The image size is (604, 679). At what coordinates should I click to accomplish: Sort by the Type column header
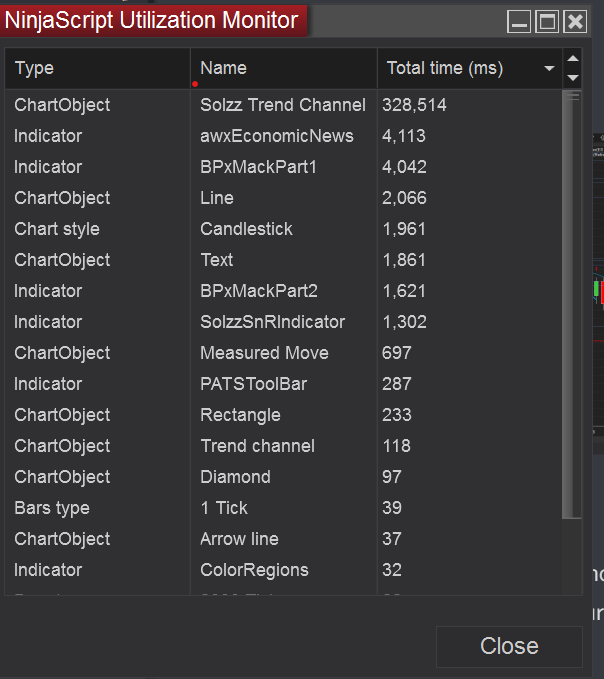click(98, 69)
